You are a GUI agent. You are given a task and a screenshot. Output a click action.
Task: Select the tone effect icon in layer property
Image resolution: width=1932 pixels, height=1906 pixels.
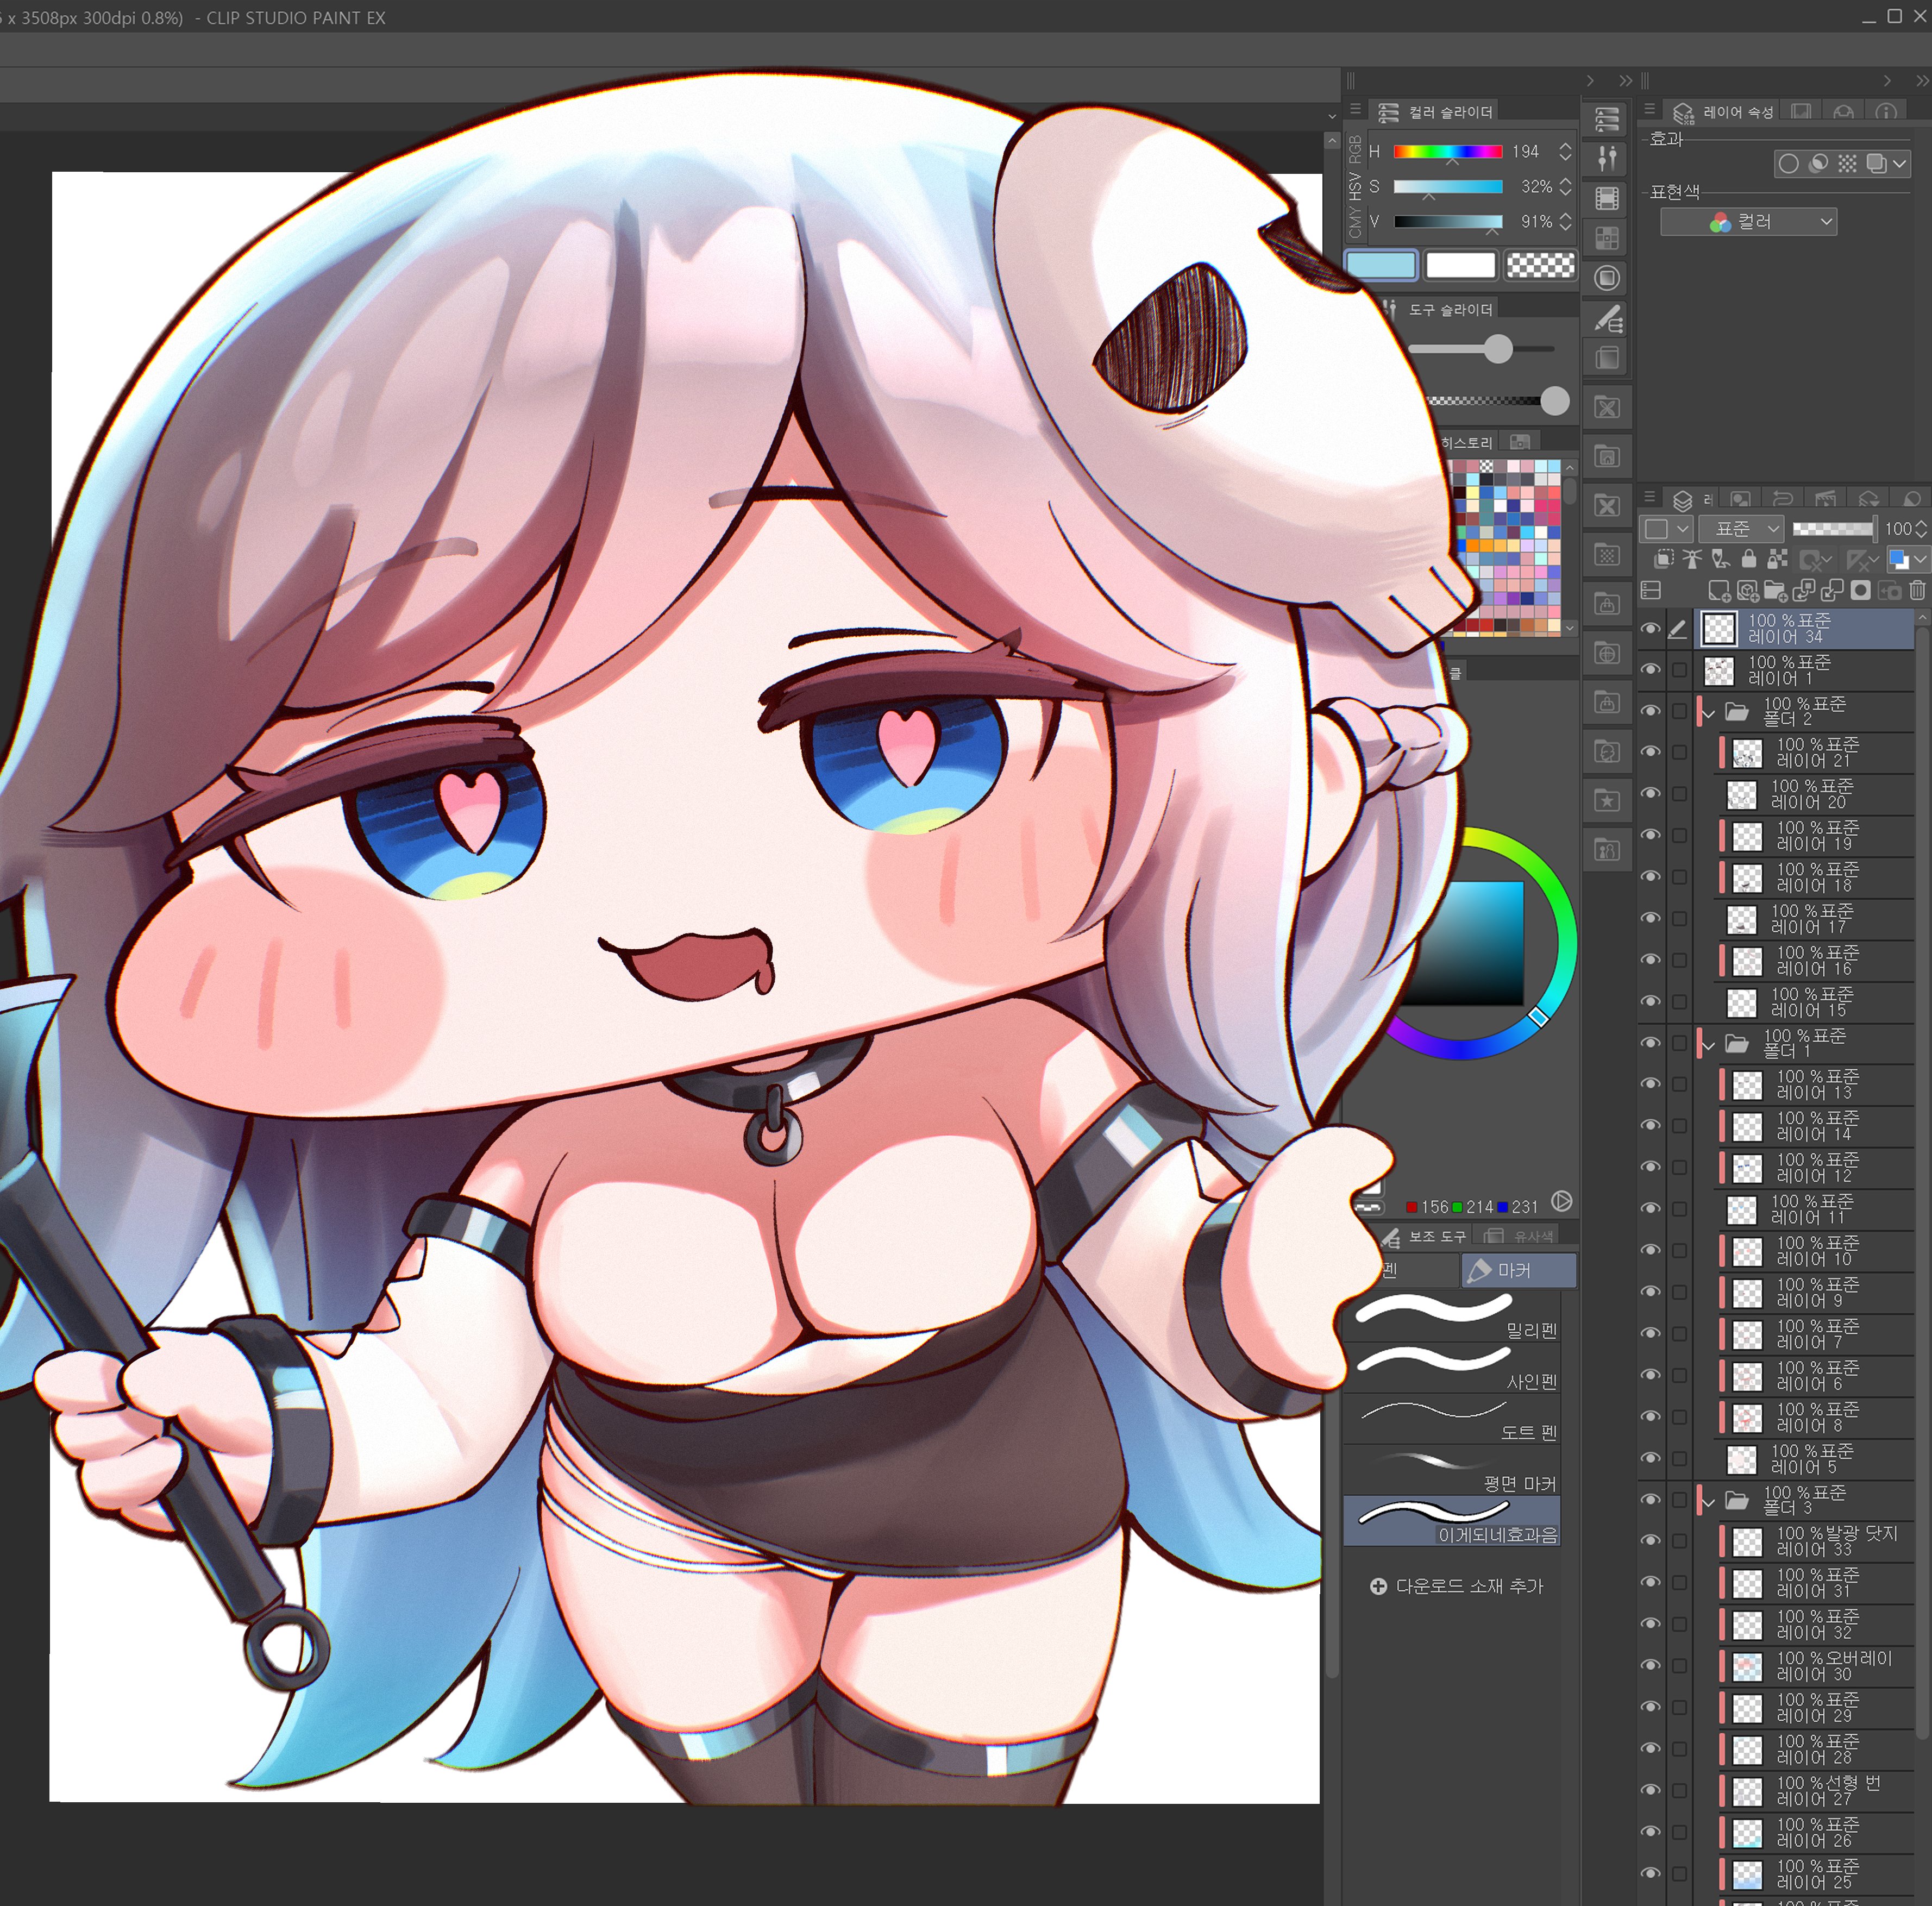[1847, 163]
